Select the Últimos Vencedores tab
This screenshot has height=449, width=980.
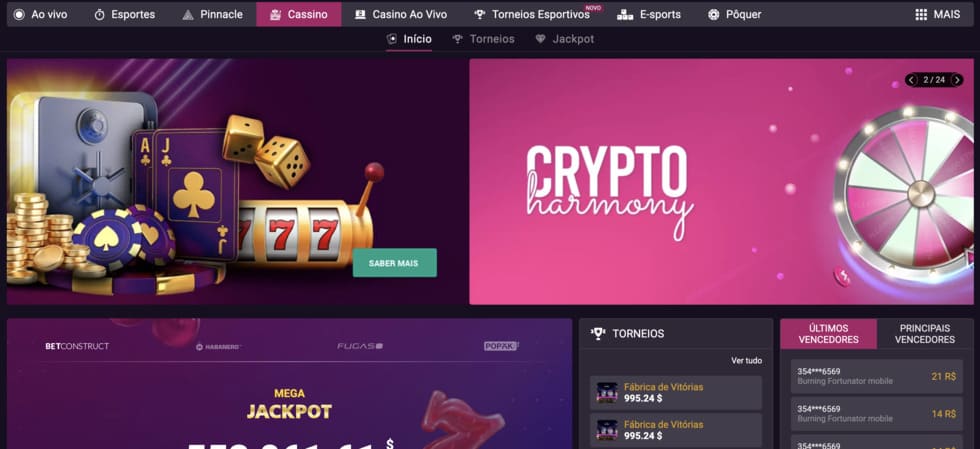829,334
